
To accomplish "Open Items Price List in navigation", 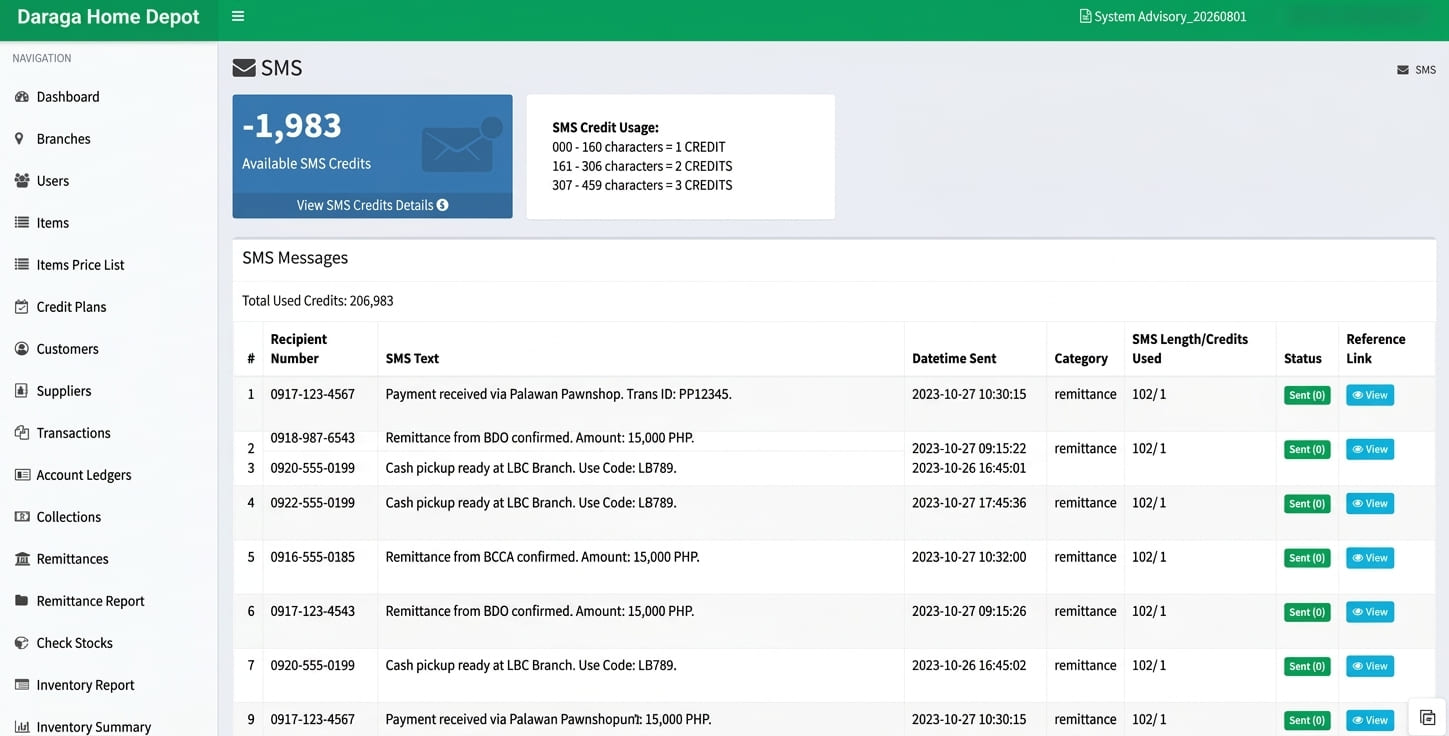I will click(81, 265).
